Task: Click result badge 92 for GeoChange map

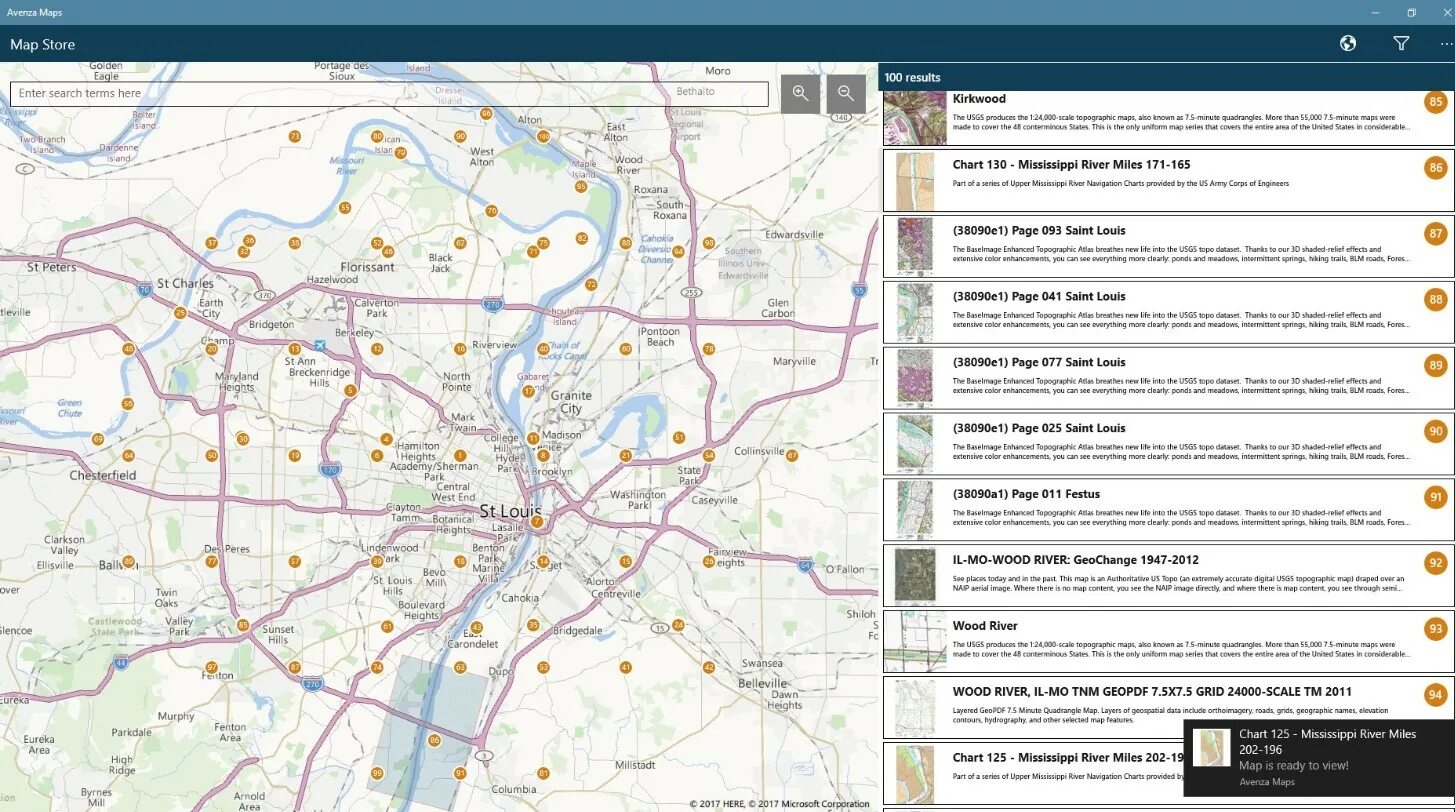Action: (1436, 563)
